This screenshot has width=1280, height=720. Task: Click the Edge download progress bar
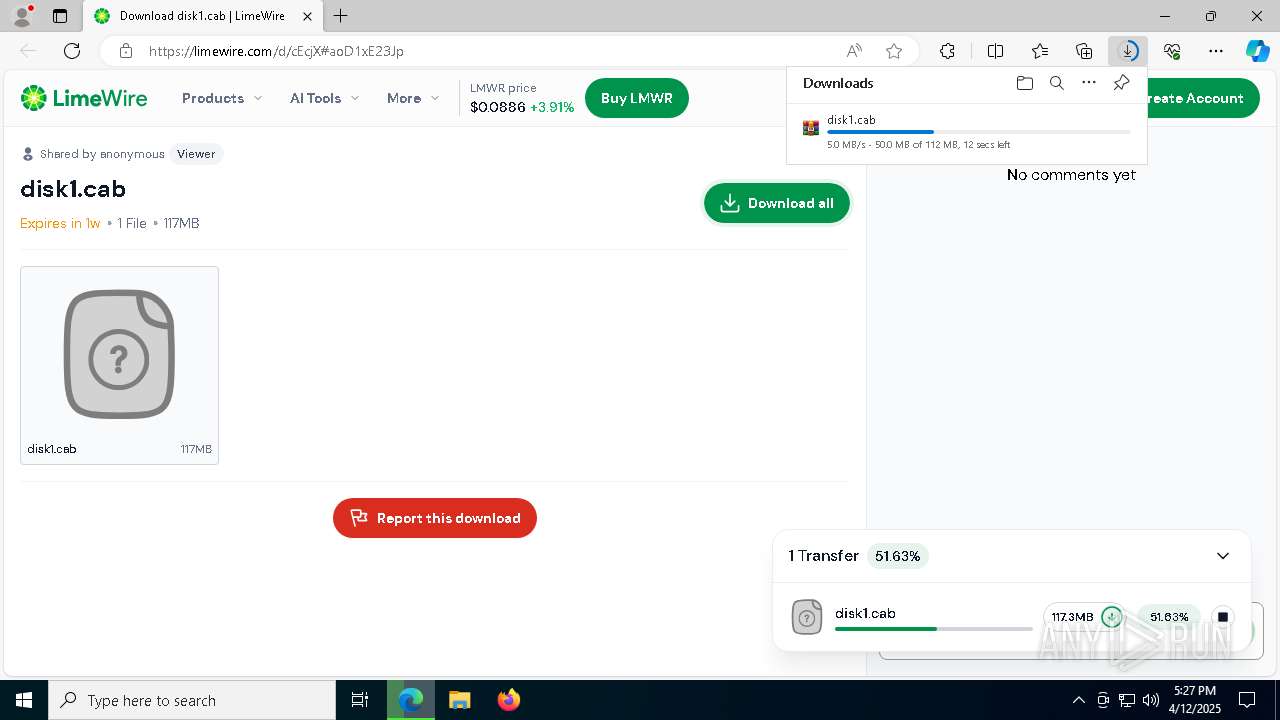(x=979, y=132)
